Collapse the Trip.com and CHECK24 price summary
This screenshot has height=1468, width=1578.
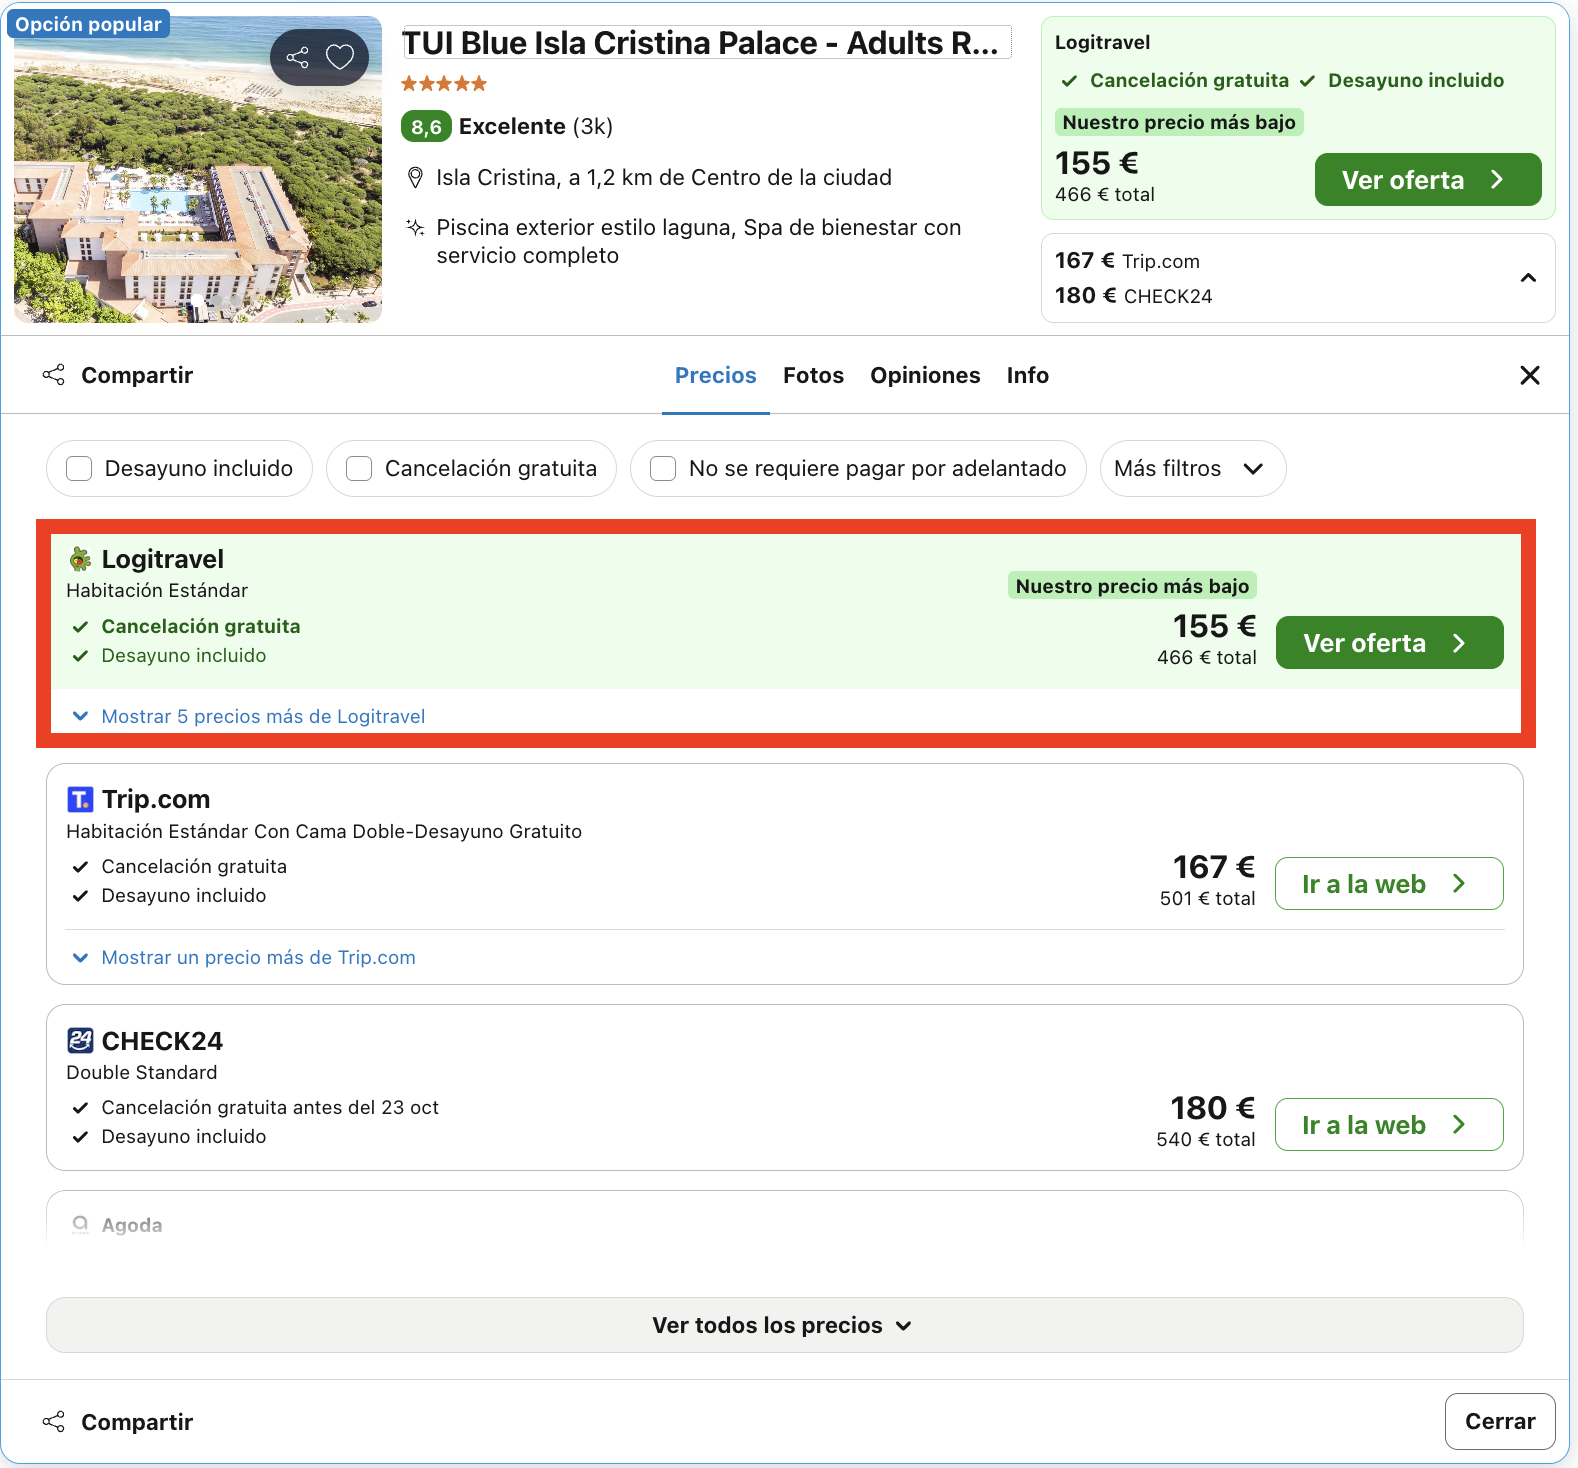point(1527,278)
